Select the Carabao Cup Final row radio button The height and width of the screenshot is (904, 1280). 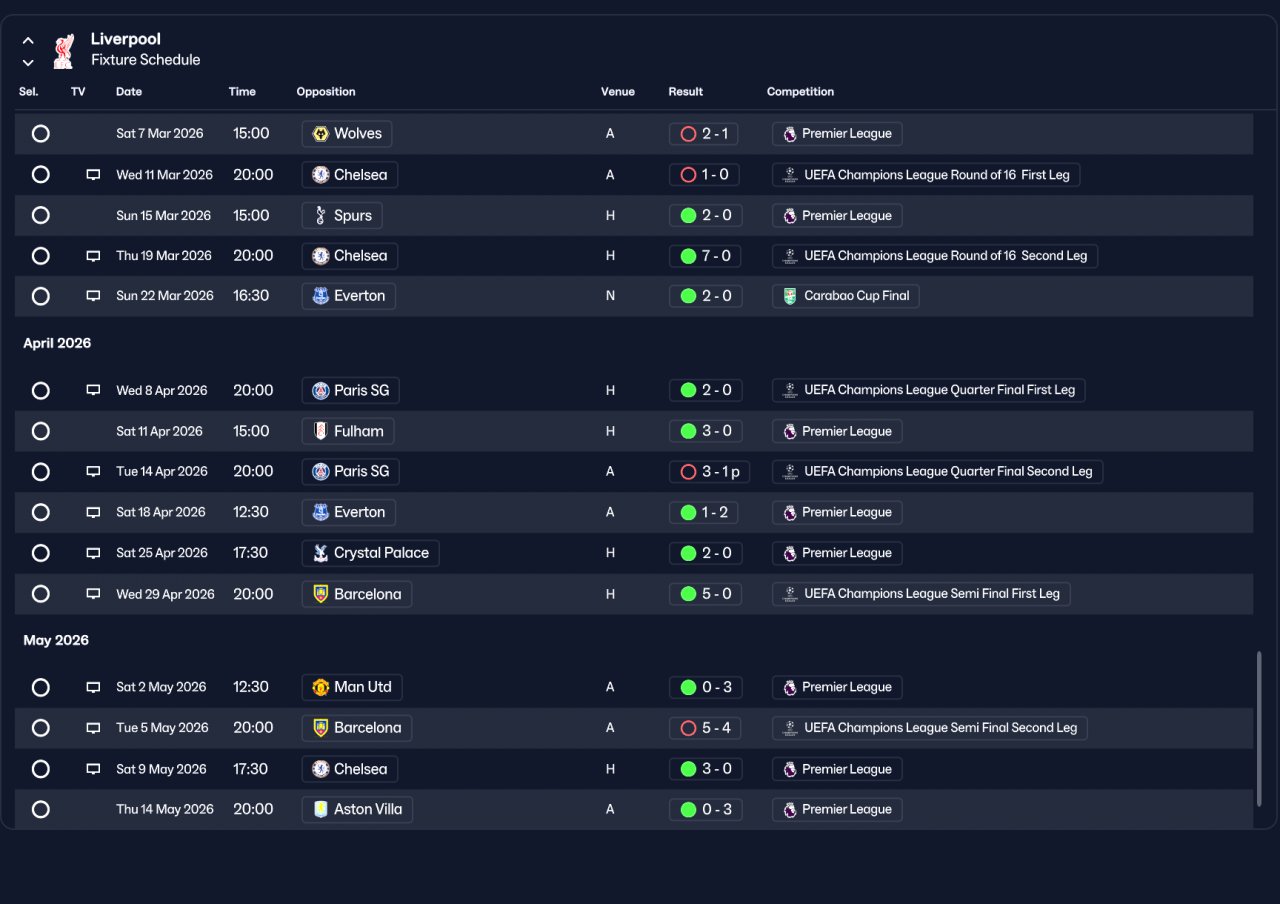tap(40, 296)
